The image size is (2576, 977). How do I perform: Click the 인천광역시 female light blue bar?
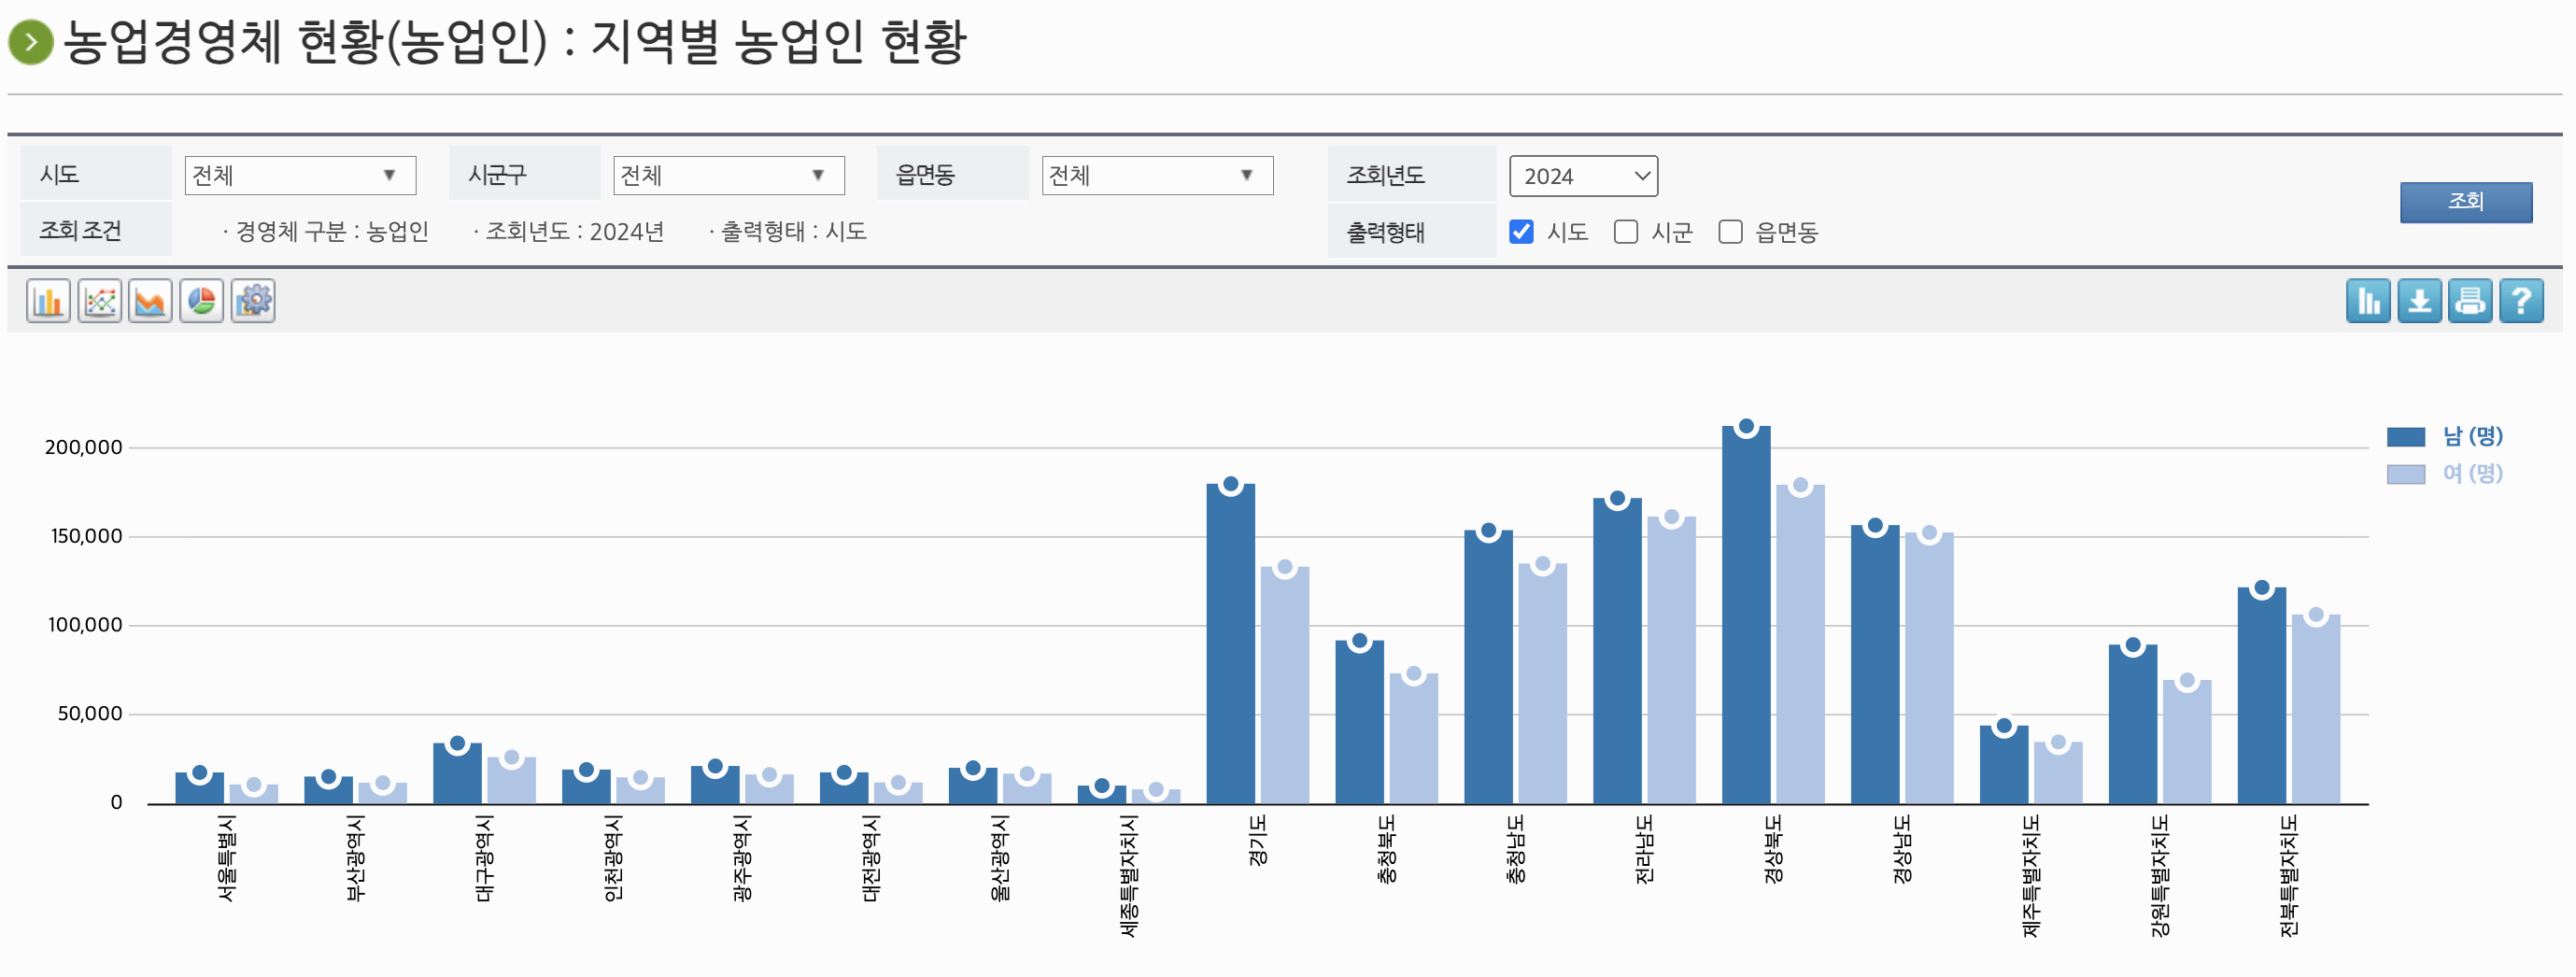[640, 790]
